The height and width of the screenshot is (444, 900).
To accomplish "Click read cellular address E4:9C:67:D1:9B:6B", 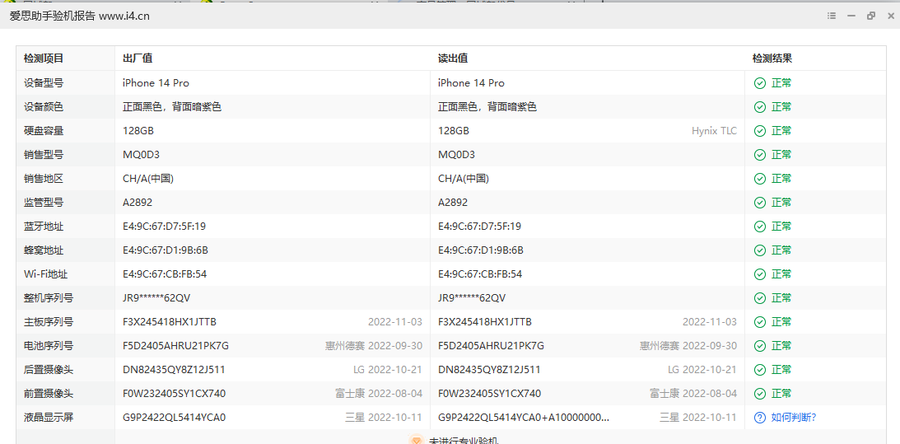I will [480, 251].
